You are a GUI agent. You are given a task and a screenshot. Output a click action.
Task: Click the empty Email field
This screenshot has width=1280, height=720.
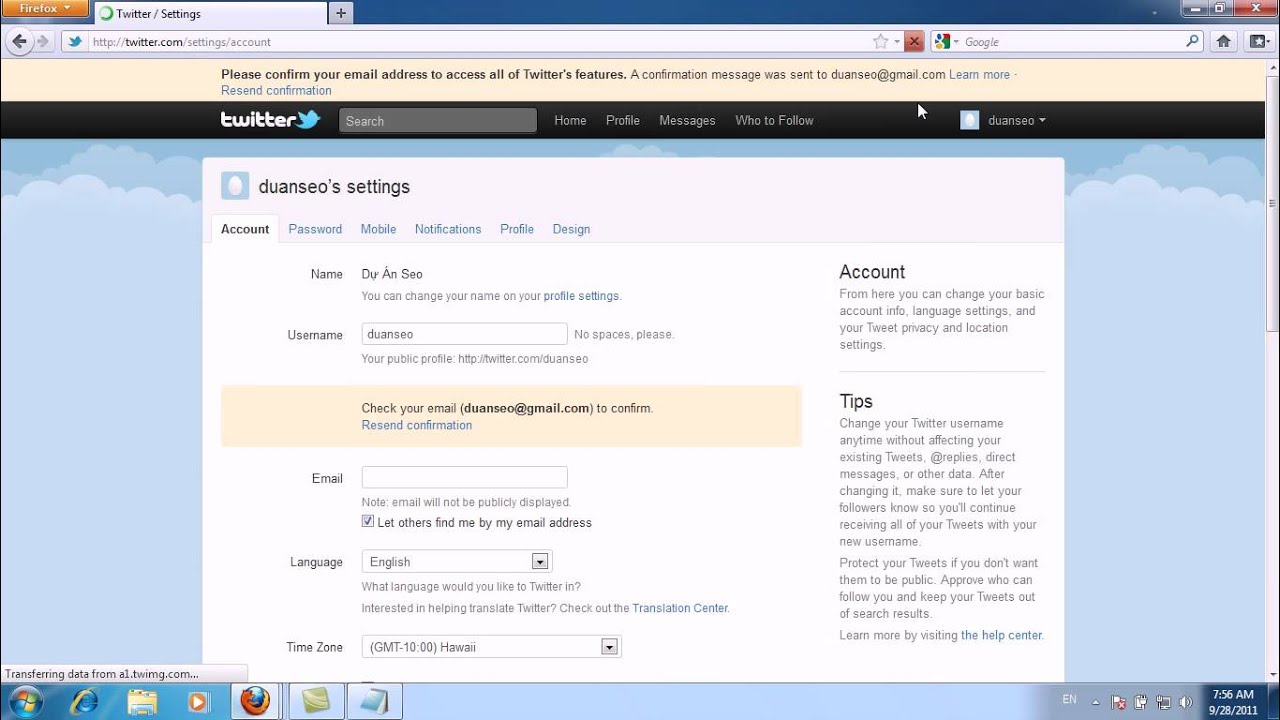point(464,477)
